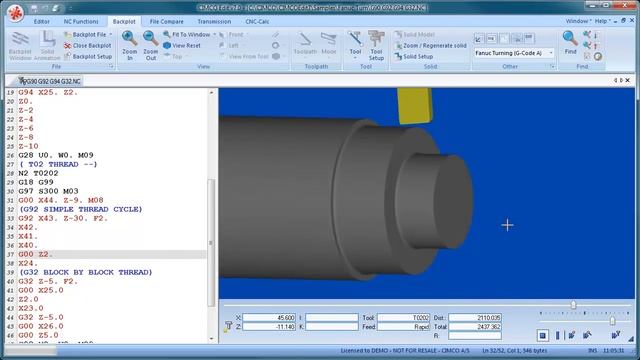Viewport: 640px width, 360px height.
Task: Open the CIMCO application menu button
Action: [15, 12]
